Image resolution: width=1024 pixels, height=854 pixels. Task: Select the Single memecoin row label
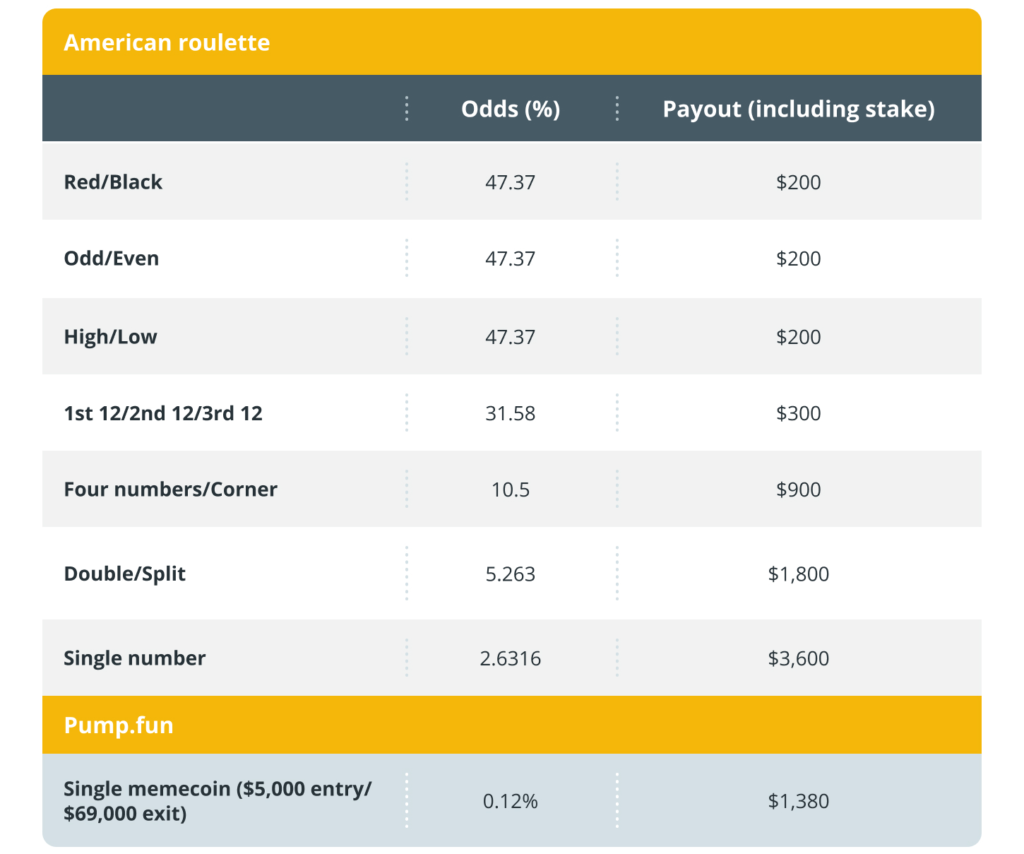click(217, 800)
